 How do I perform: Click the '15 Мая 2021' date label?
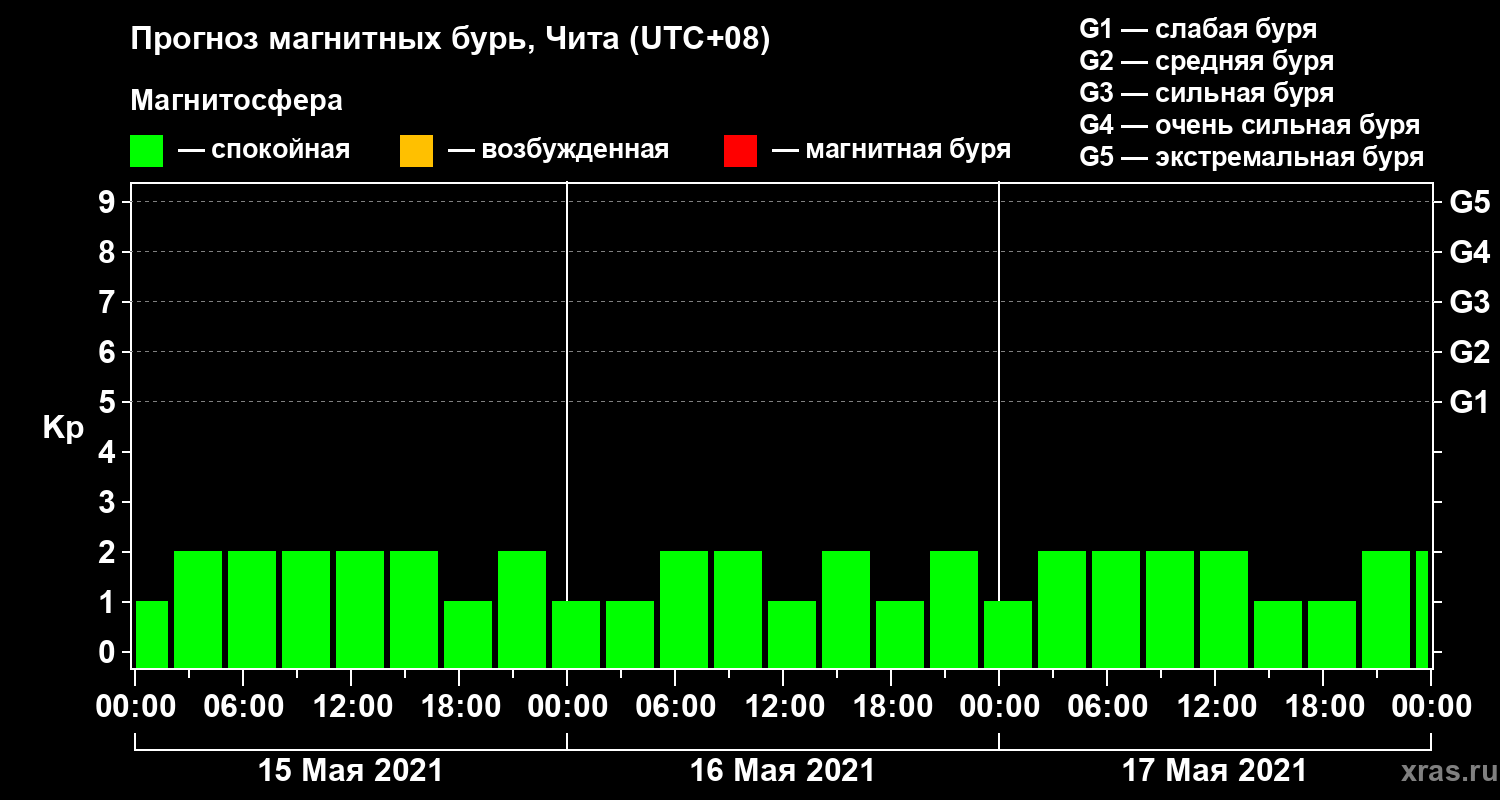[x=350, y=770]
